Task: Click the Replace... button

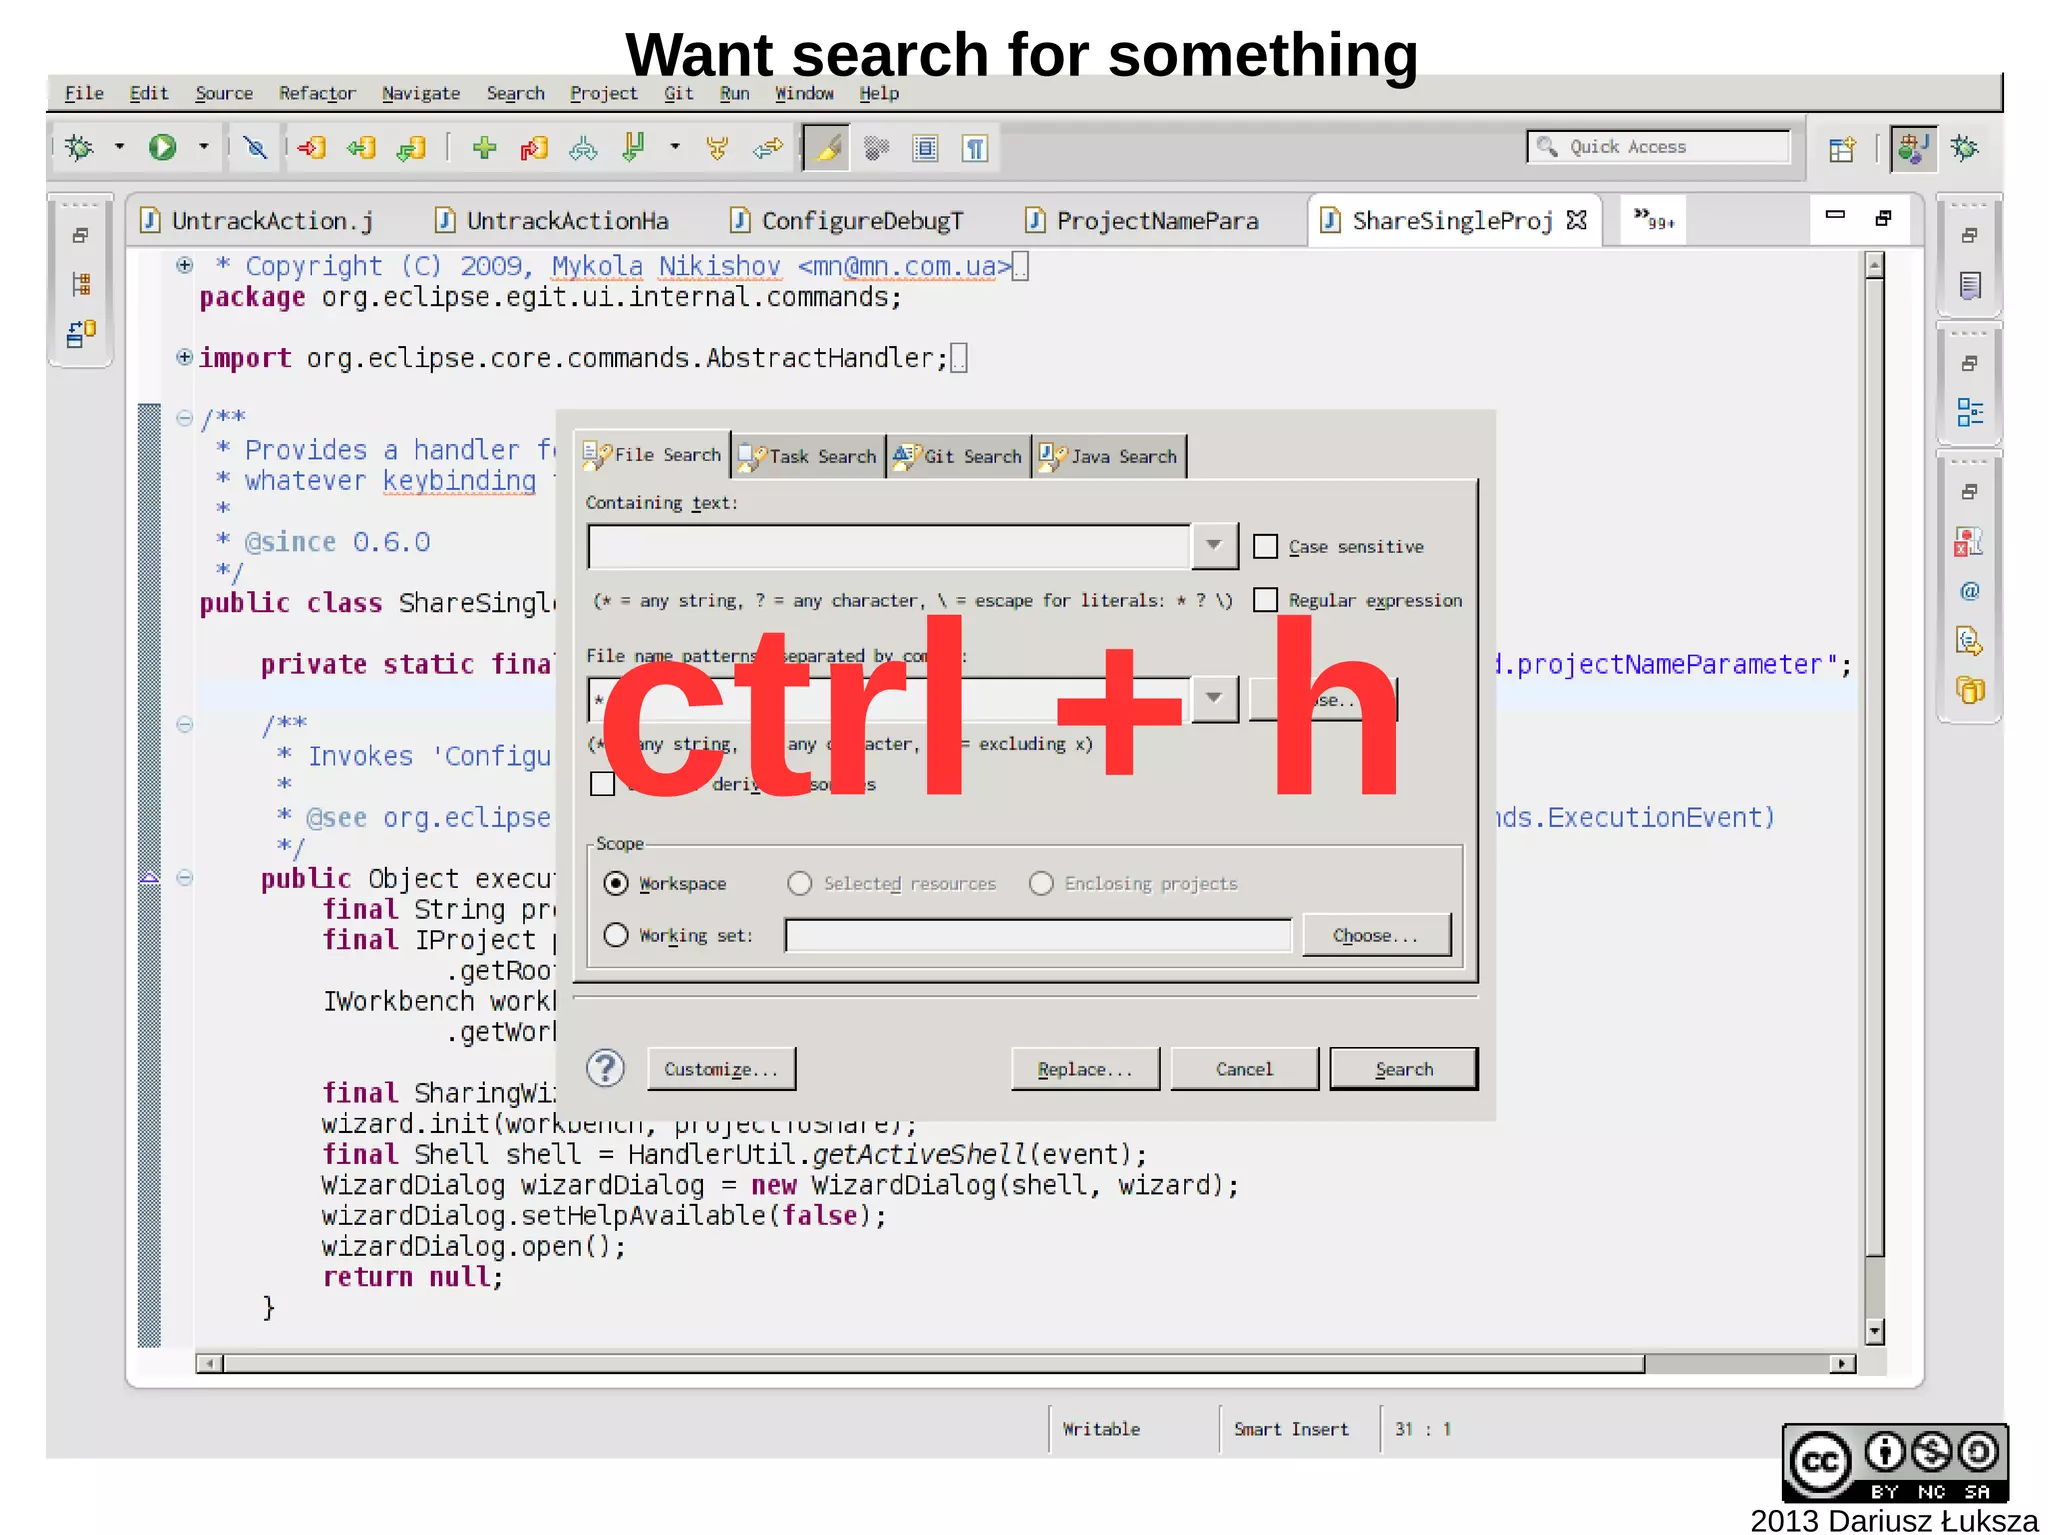Action: 1085,1069
